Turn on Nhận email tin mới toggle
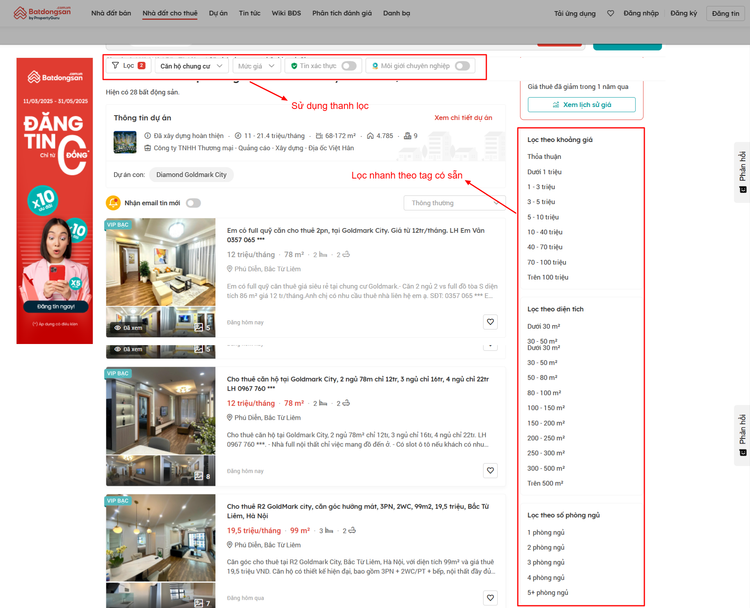 [192, 203]
